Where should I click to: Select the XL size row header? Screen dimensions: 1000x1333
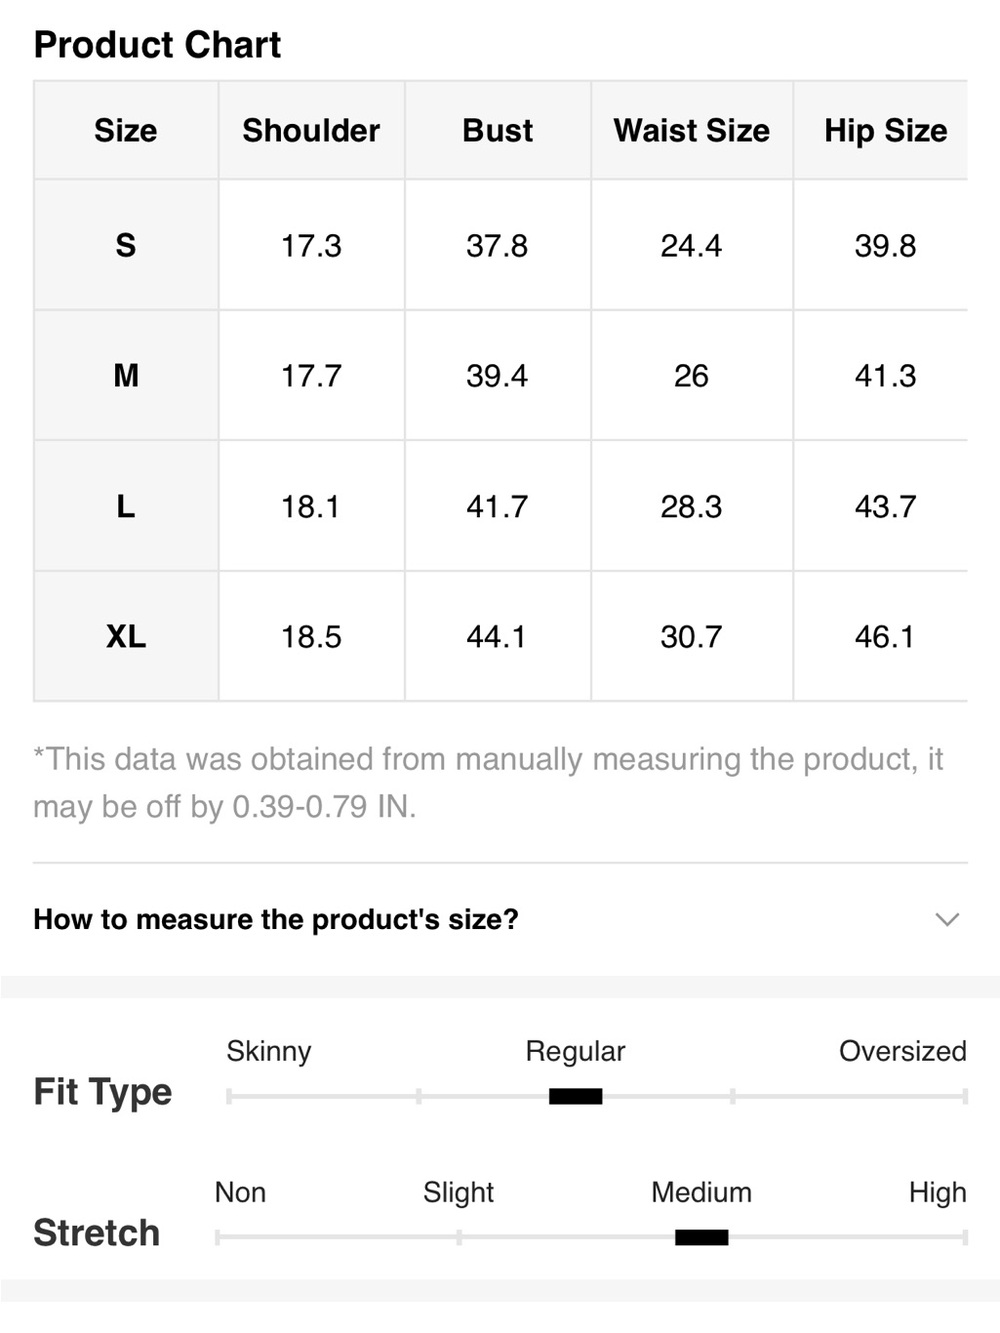click(x=126, y=636)
